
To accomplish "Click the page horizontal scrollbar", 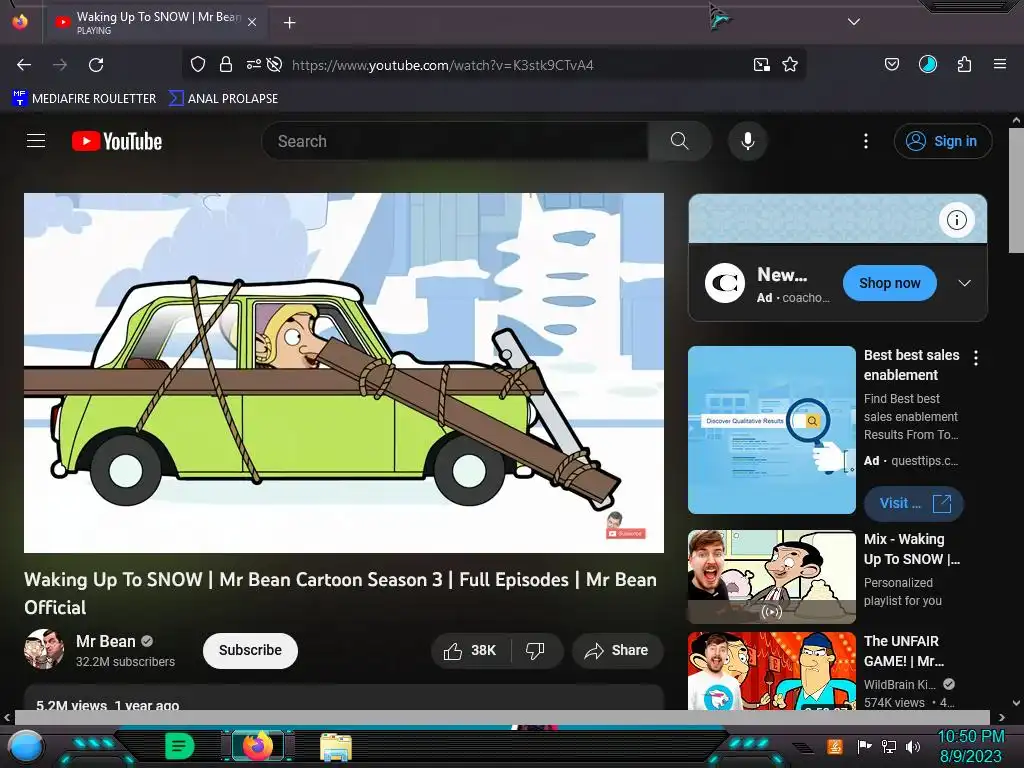I will click(x=502, y=717).
